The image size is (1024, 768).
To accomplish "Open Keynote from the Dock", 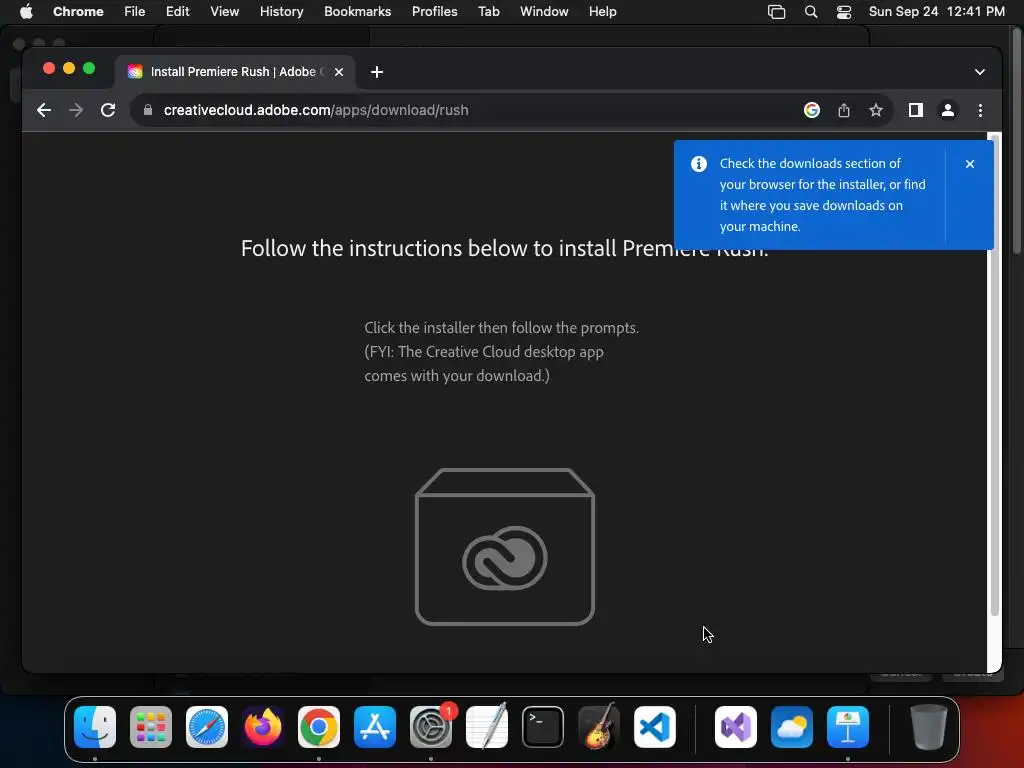I will coord(848,727).
